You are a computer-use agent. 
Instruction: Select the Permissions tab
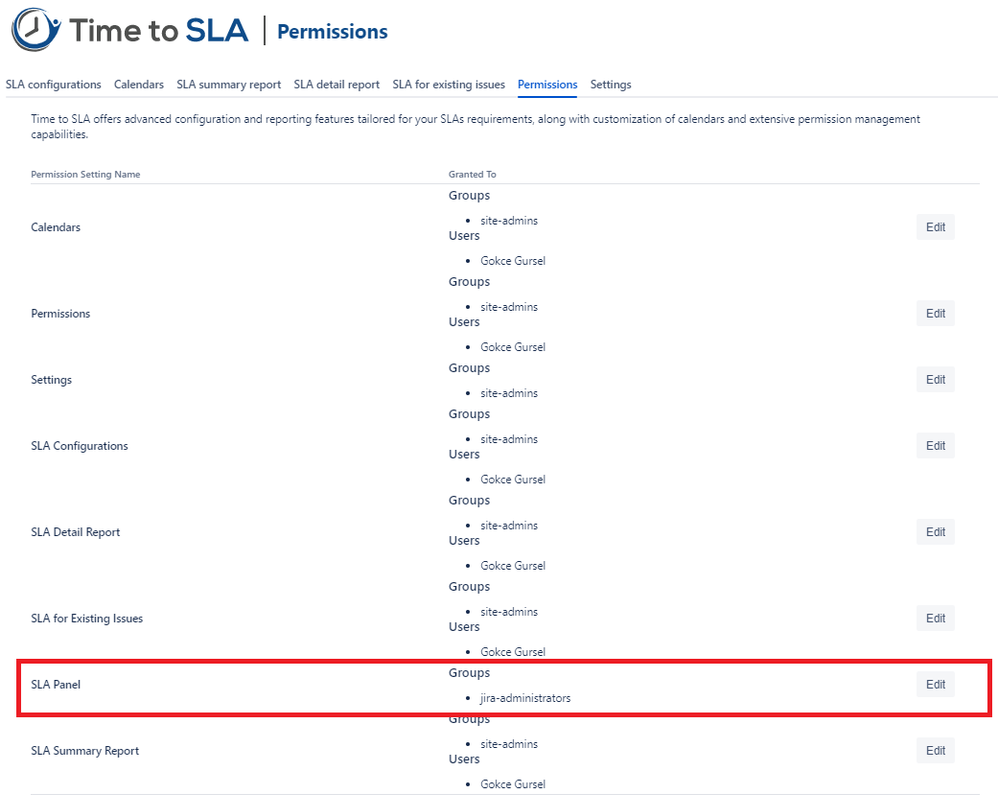[547, 84]
